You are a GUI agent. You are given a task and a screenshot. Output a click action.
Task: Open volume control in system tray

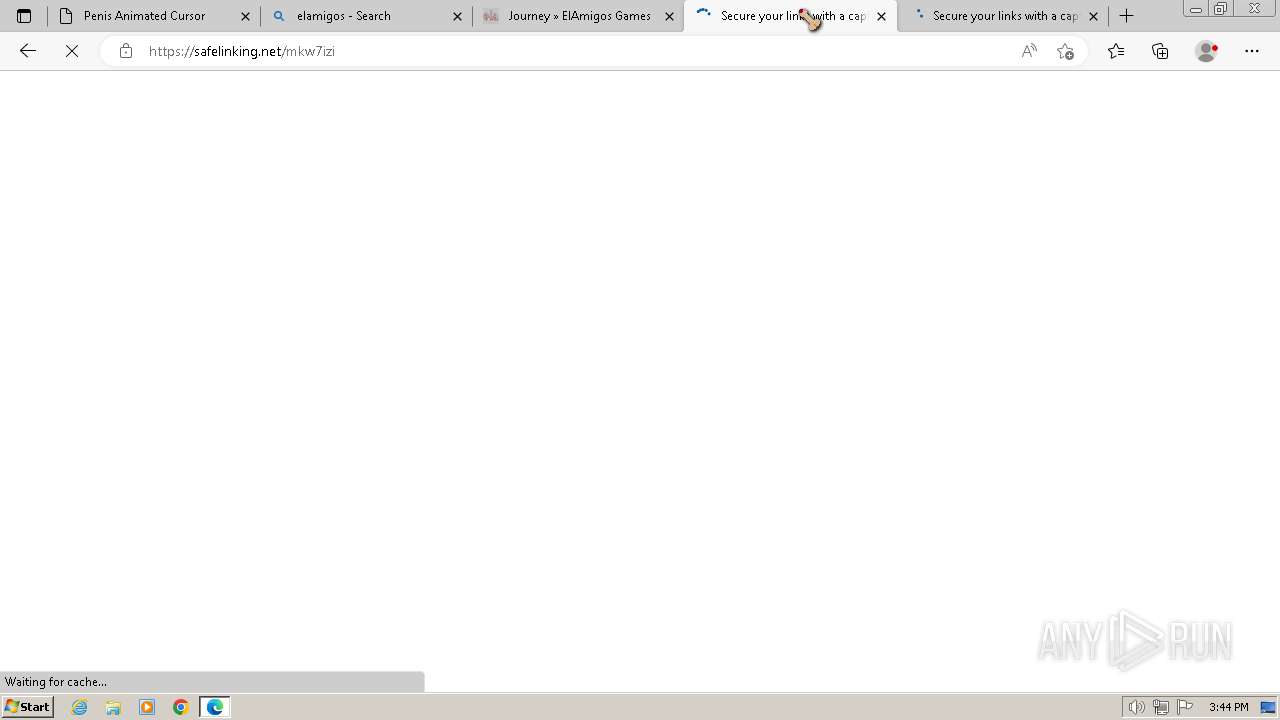(x=1137, y=707)
